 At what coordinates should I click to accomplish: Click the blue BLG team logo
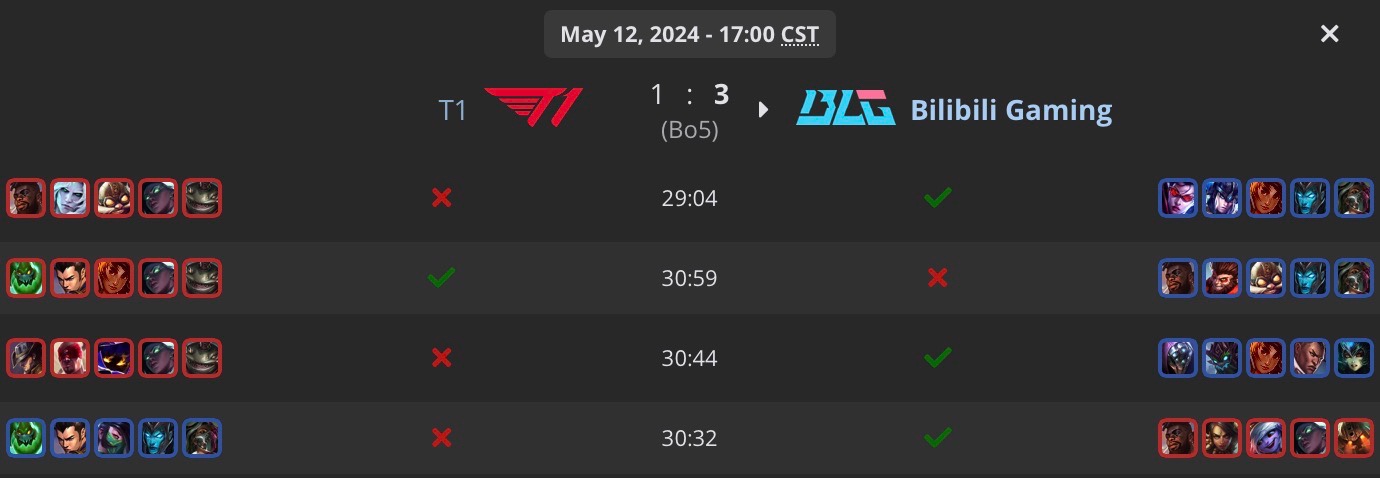[x=845, y=108]
